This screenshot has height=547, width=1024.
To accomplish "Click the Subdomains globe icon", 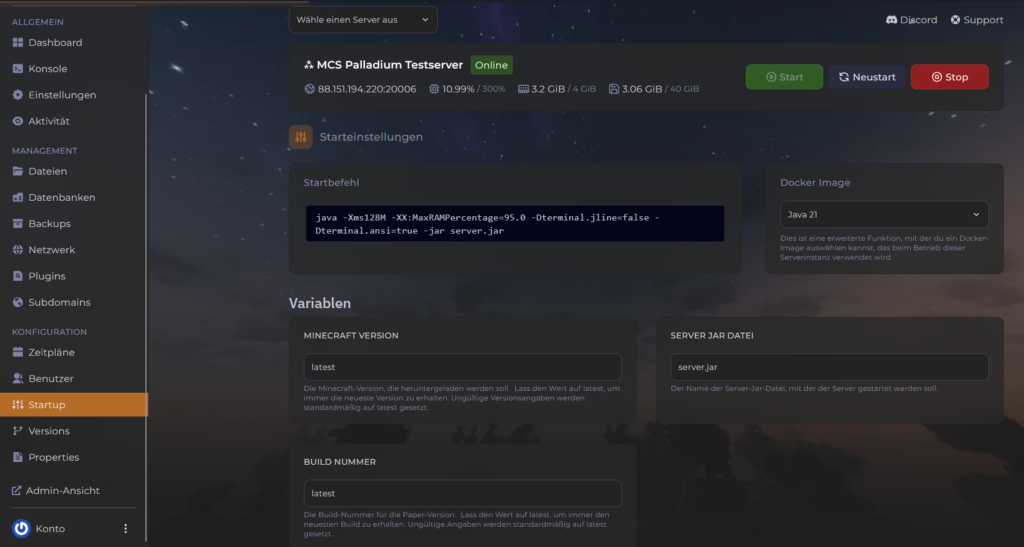I will coord(18,302).
